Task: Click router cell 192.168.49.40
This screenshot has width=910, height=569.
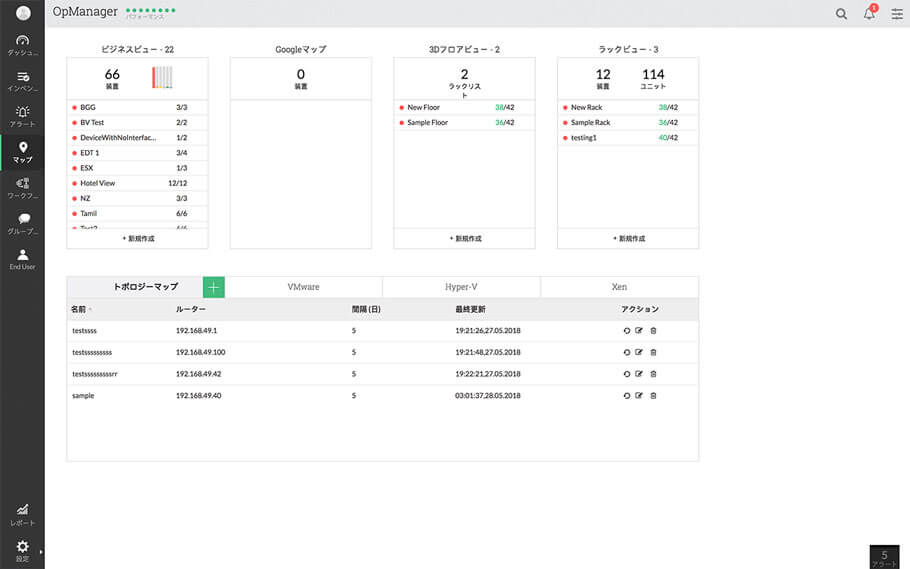Action: (x=198, y=396)
